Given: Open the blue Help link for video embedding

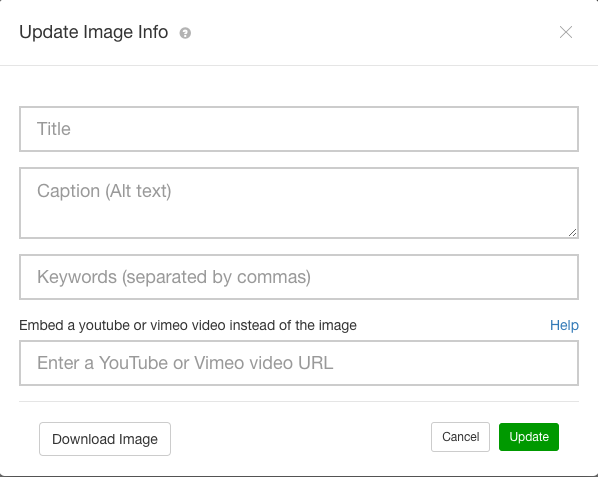Looking at the screenshot, I should tap(564, 325).
